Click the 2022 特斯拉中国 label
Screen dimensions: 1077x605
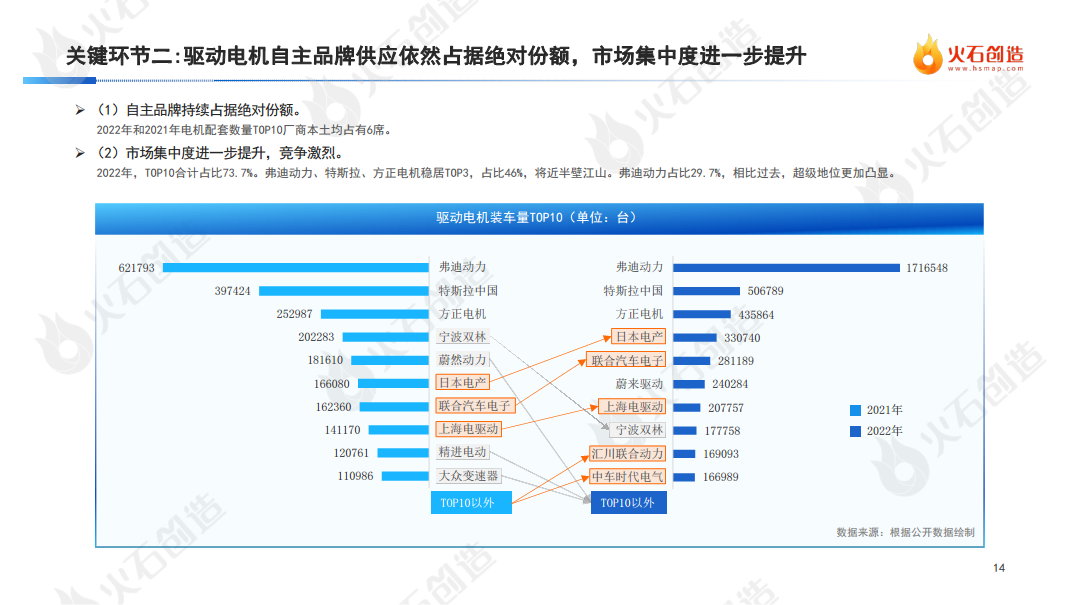pyautogui.click(x=633, y=290)
